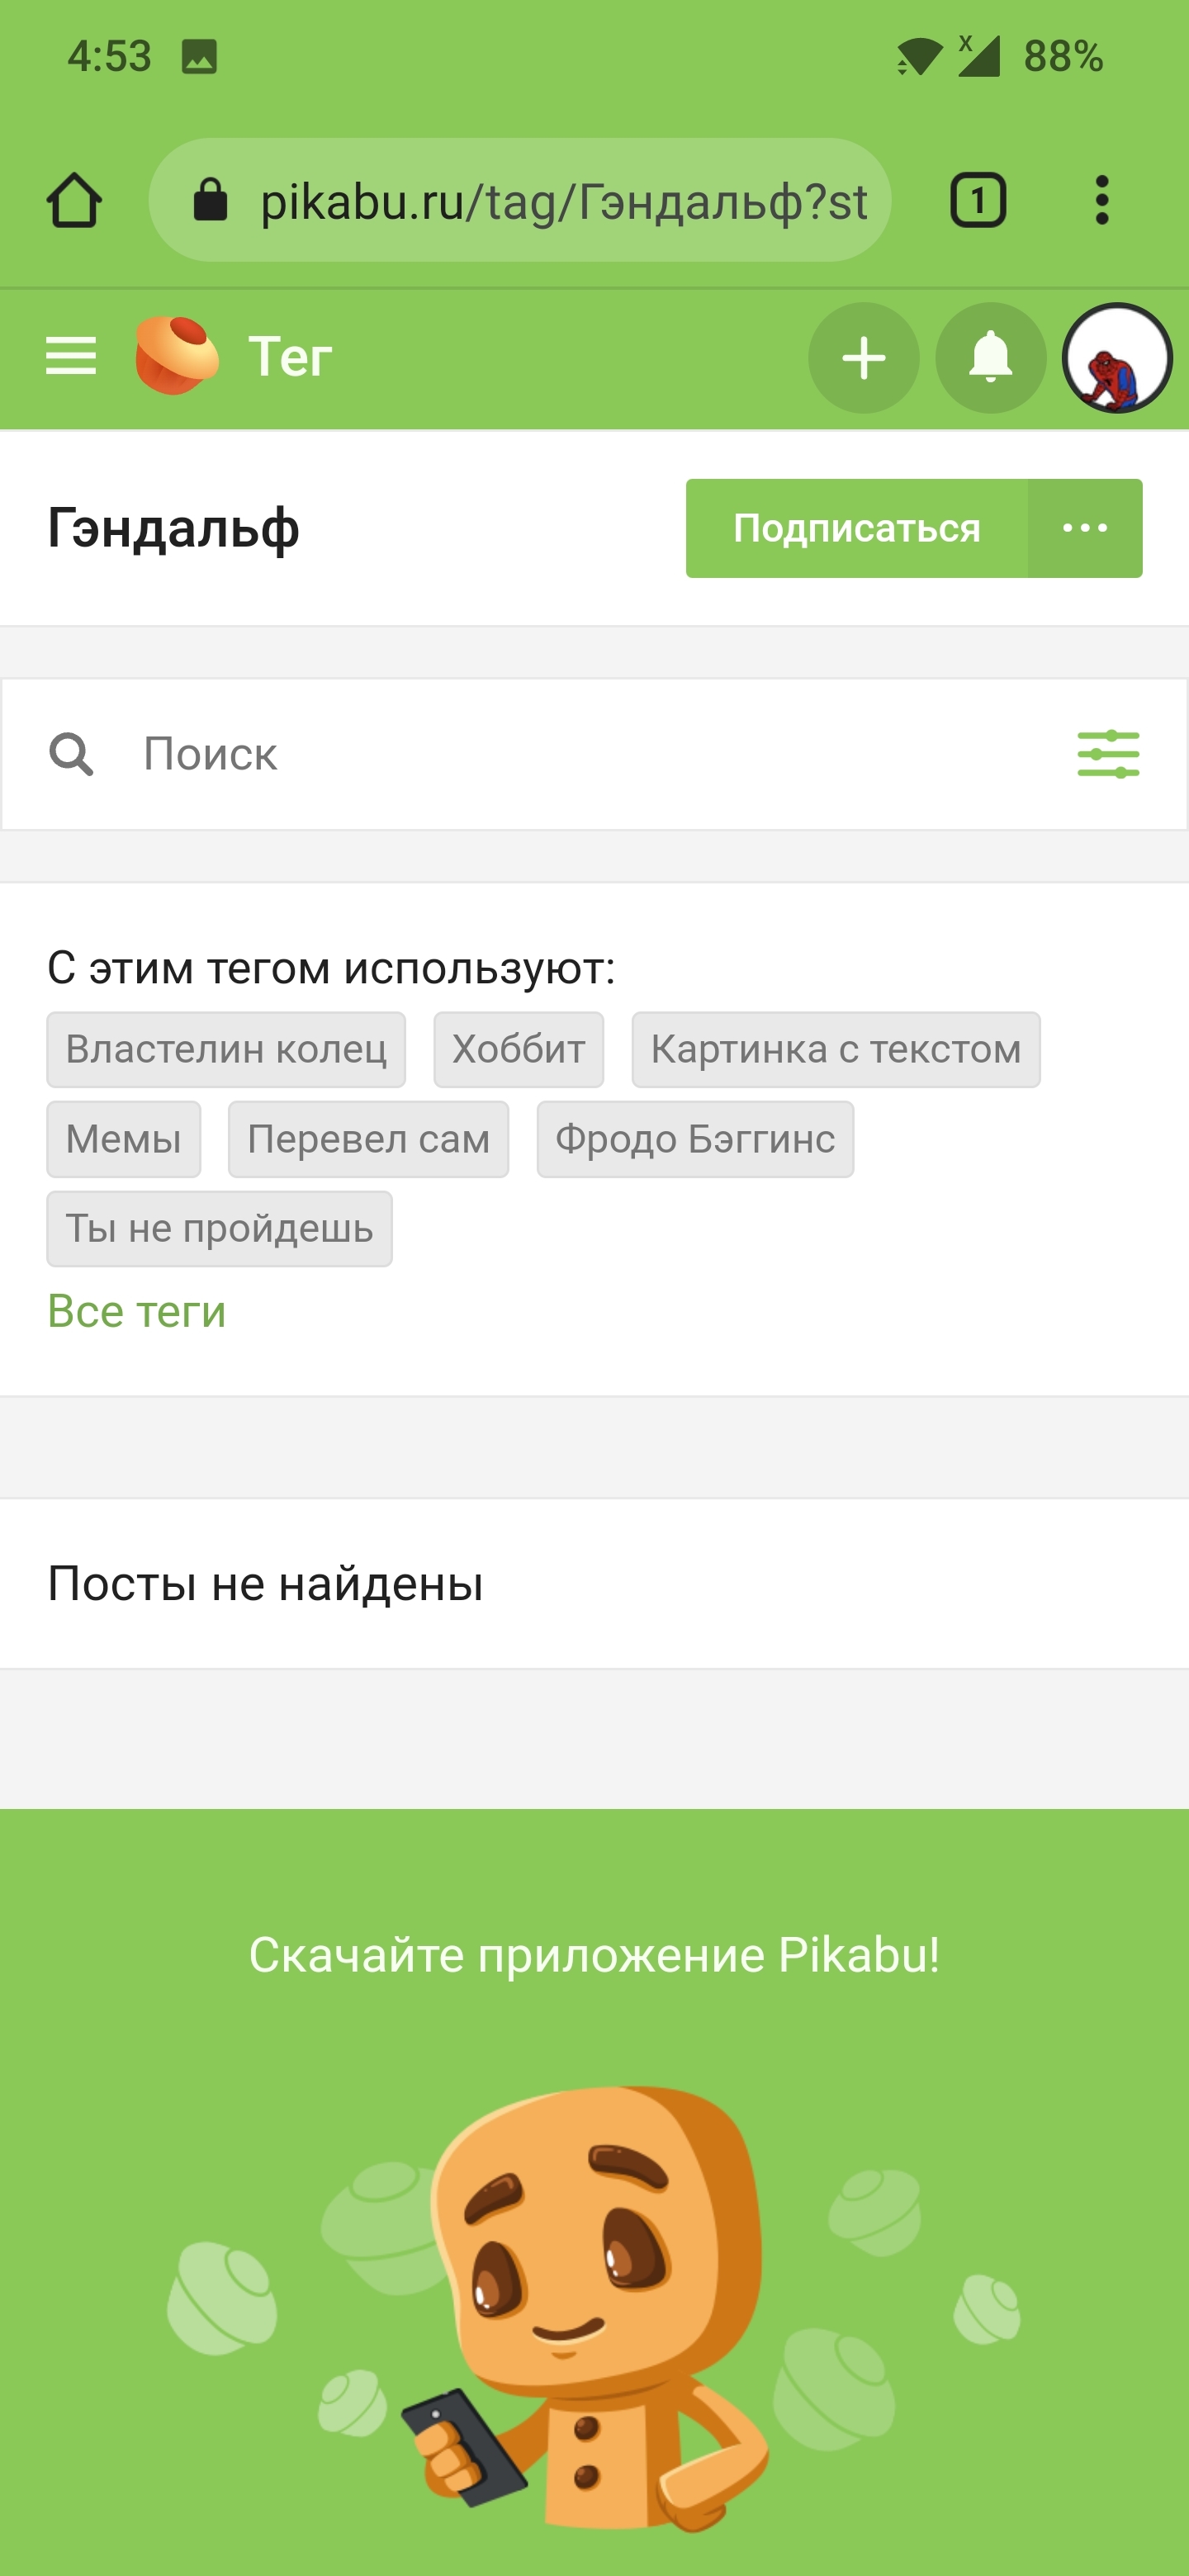Click the pikabu.ru URL address bar
Viewport: 1189px width, 2576px height.
pyautogui.click(x=519, y=201)
